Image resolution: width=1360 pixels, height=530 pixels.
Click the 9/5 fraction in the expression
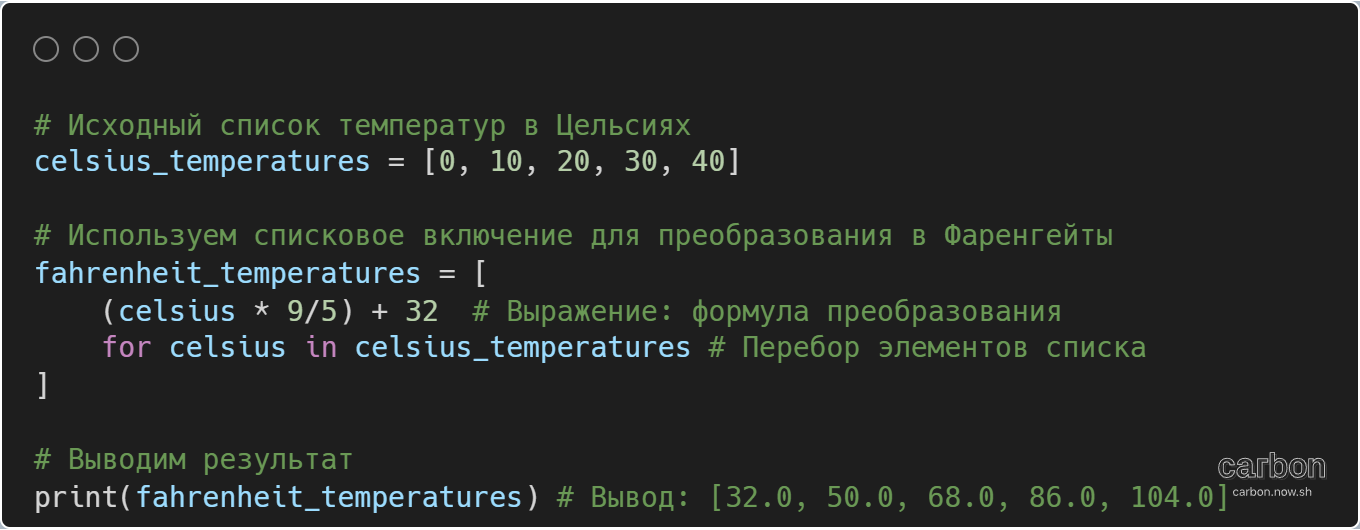[x=312, y=311]
